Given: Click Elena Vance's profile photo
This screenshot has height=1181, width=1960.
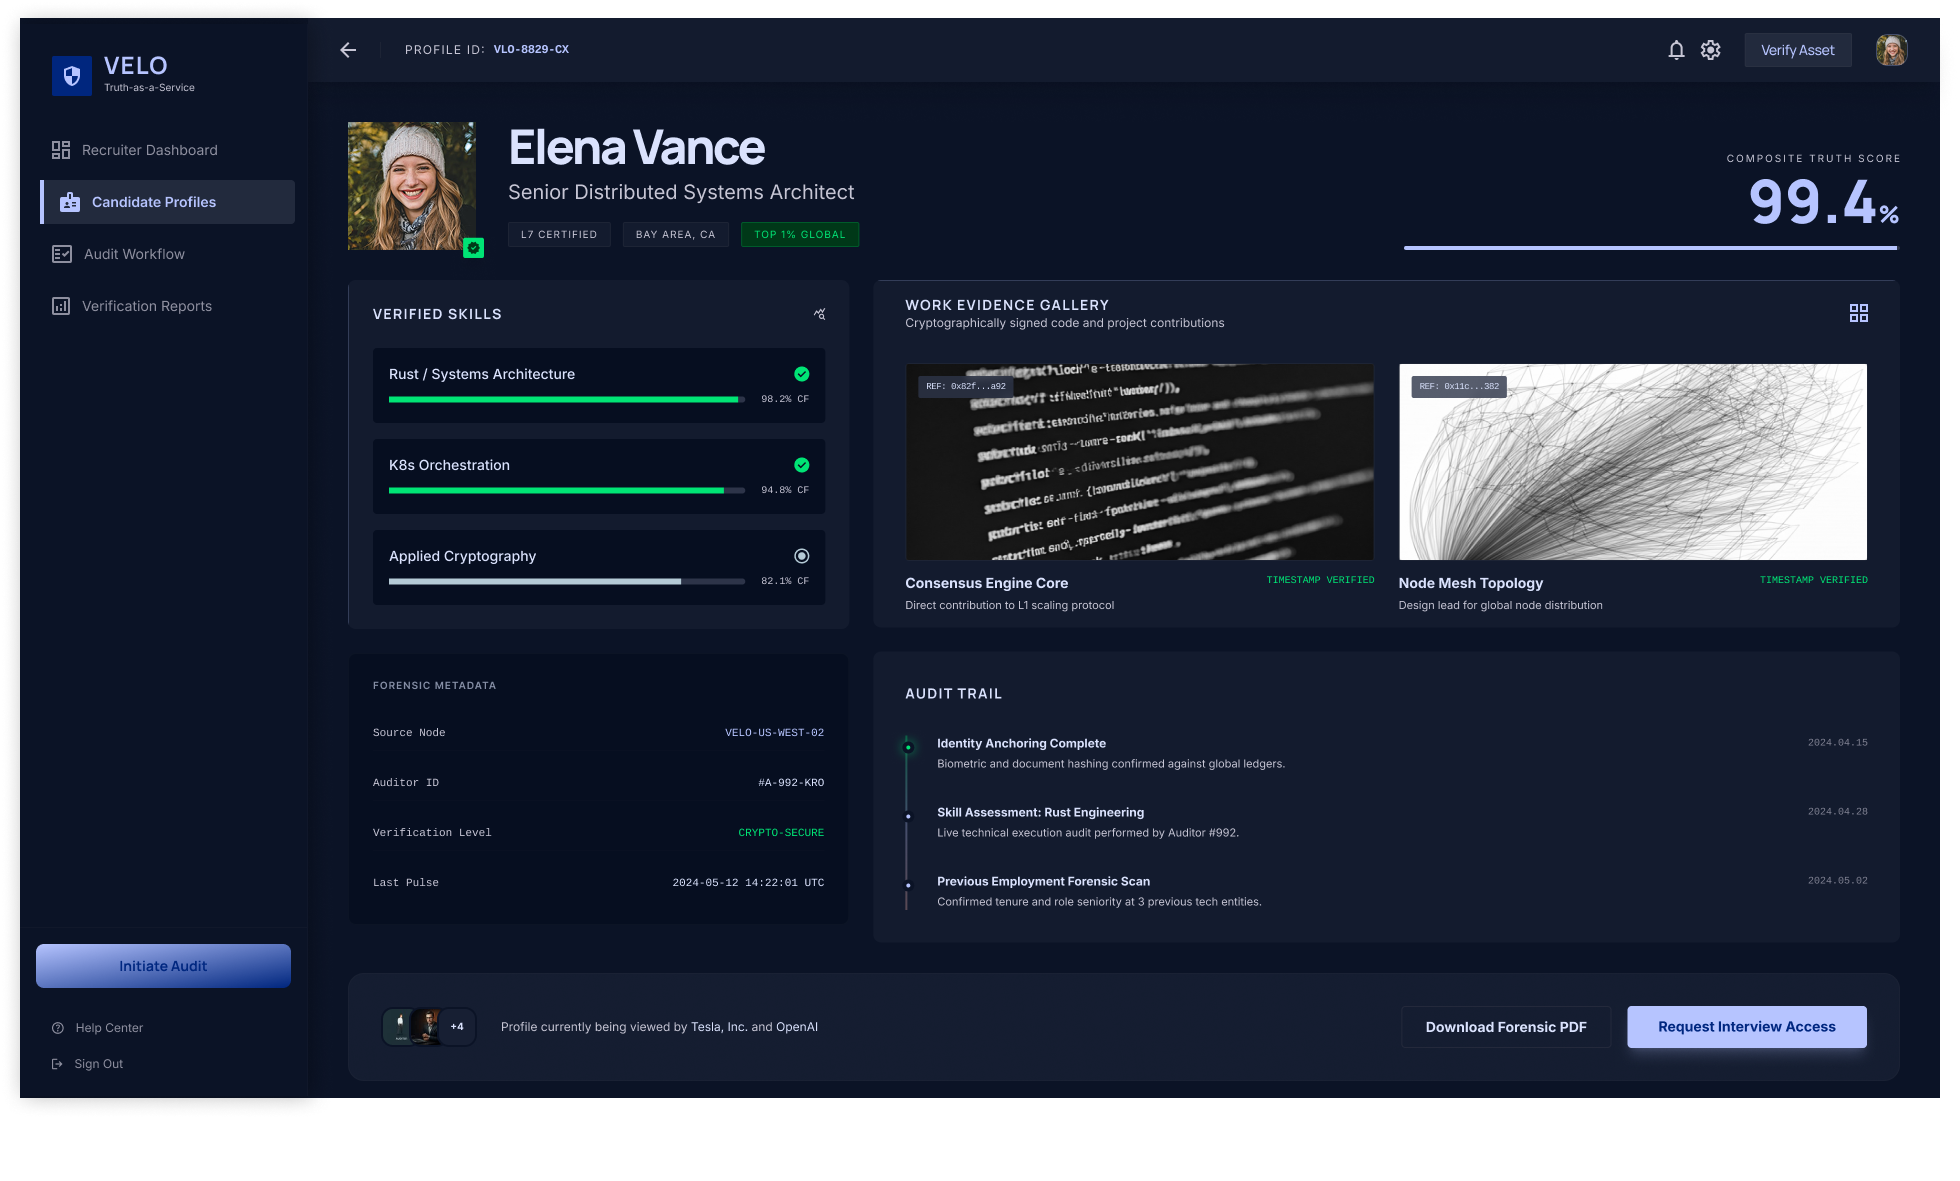Looking at the screenshot, I should pos(412,186).
